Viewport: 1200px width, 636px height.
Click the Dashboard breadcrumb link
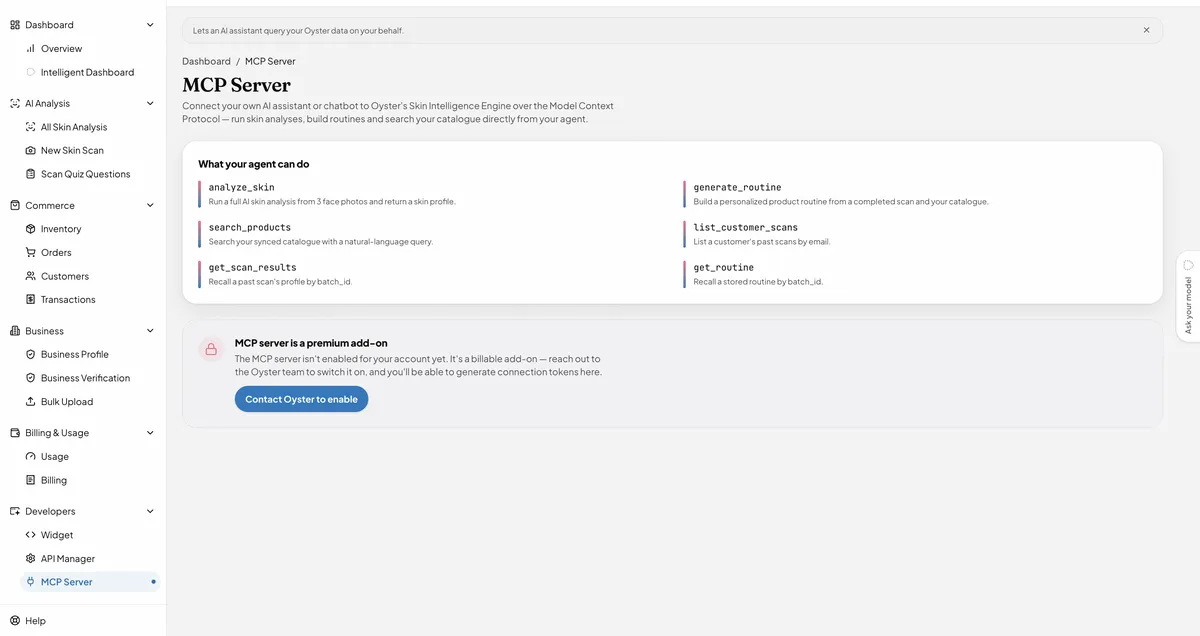(x=206, y=61)
